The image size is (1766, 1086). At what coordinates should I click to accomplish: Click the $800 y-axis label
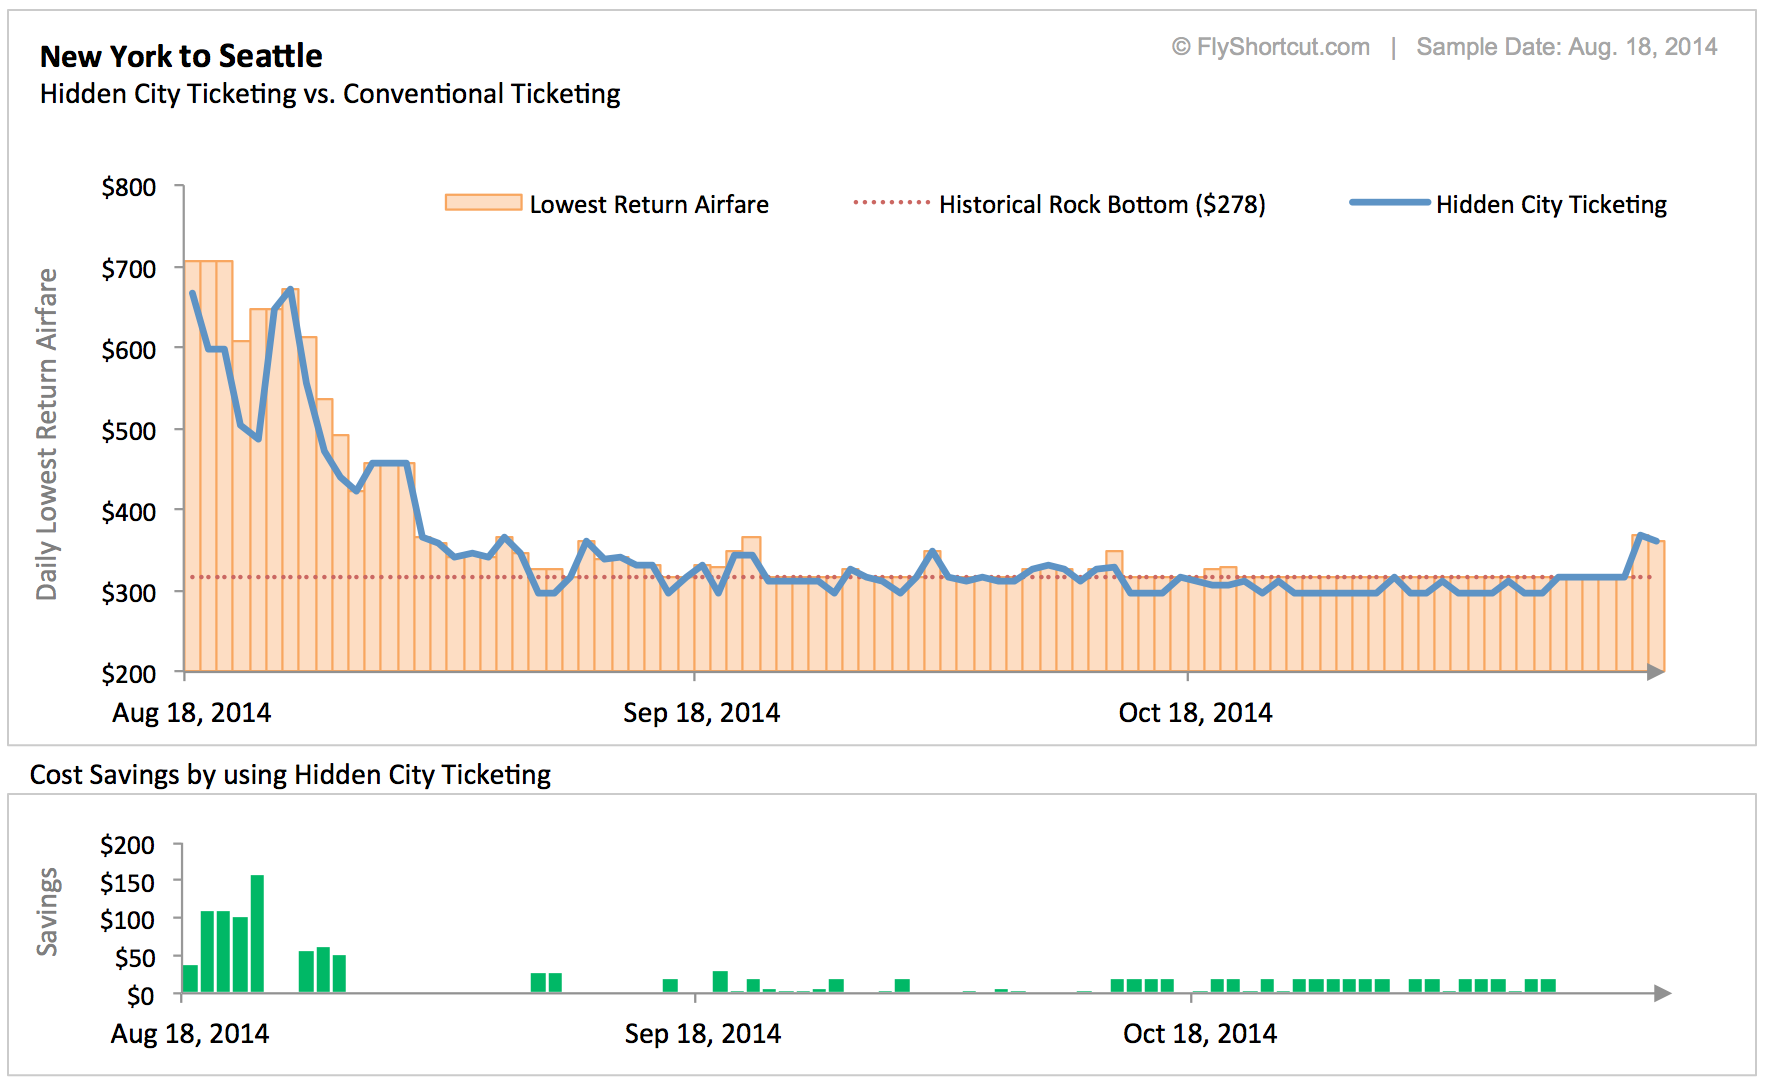coord(129,187)
